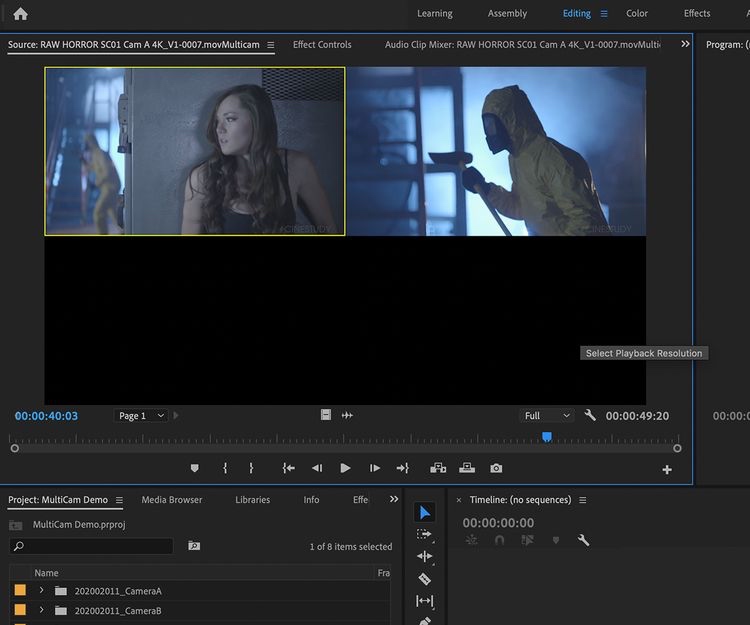Switch to the Effects workspace

click(696, 13)
